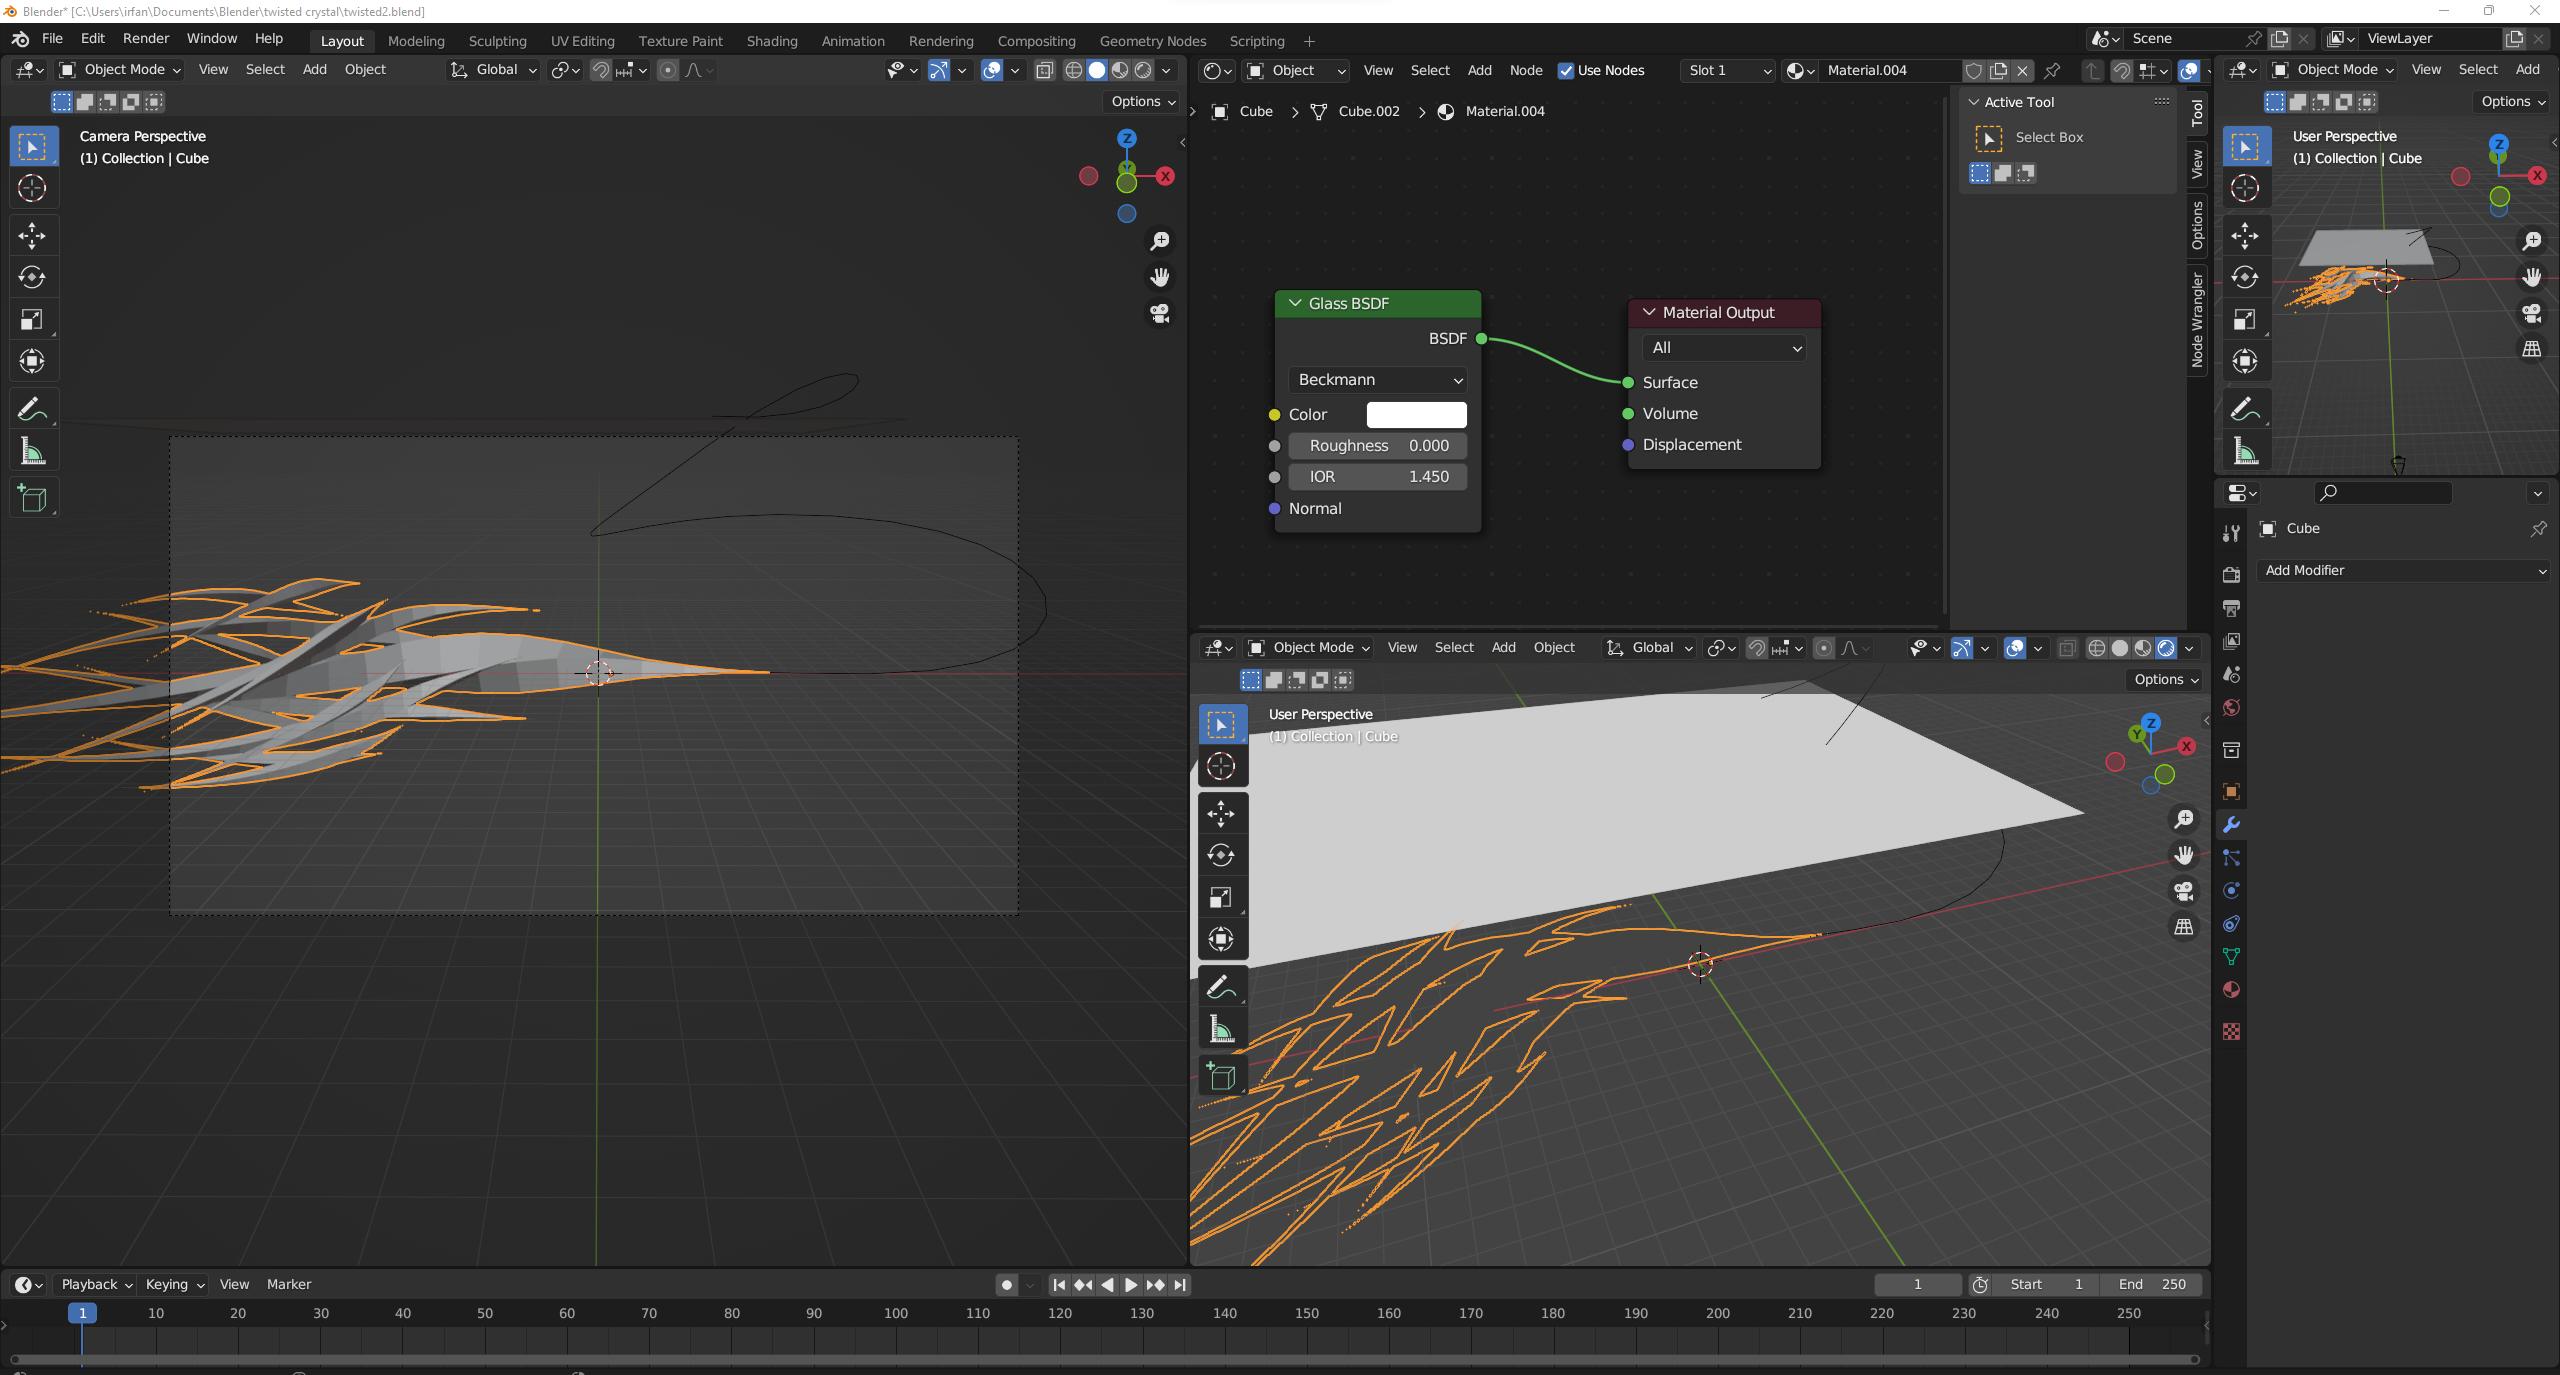Jump to the last frame button

pos(1180,1285)
